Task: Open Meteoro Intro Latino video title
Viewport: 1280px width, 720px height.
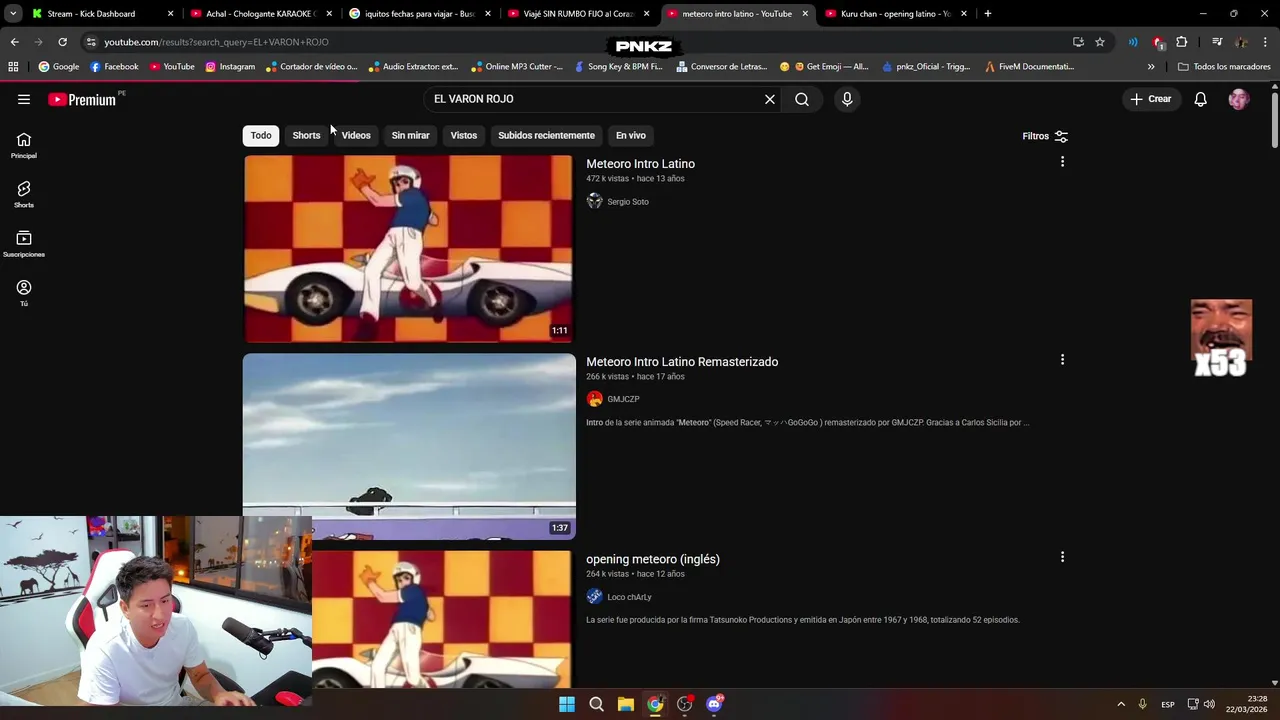Action: point(640,164)
